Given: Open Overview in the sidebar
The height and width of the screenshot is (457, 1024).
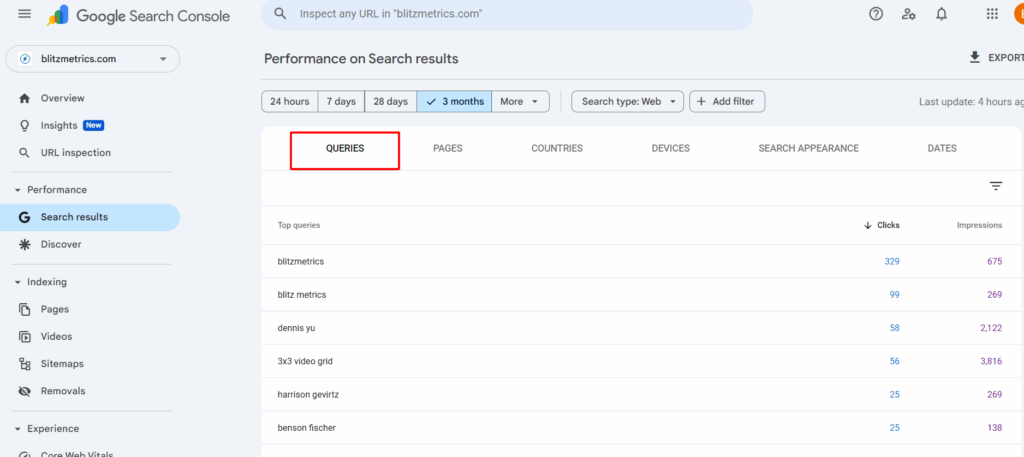Looking at the screenshot, I should (x=63, y=98).
